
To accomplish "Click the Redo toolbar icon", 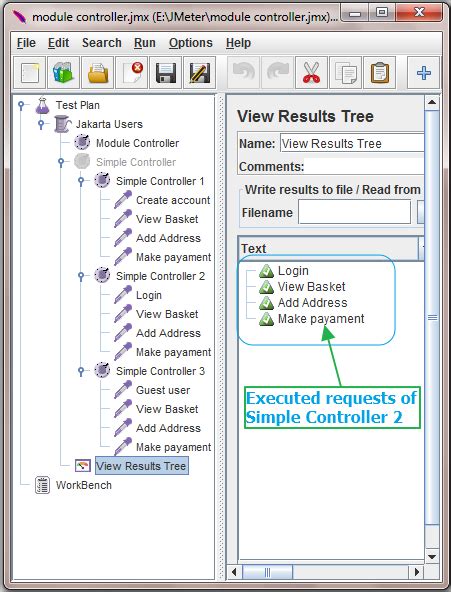I will click(x=277, y=73).
